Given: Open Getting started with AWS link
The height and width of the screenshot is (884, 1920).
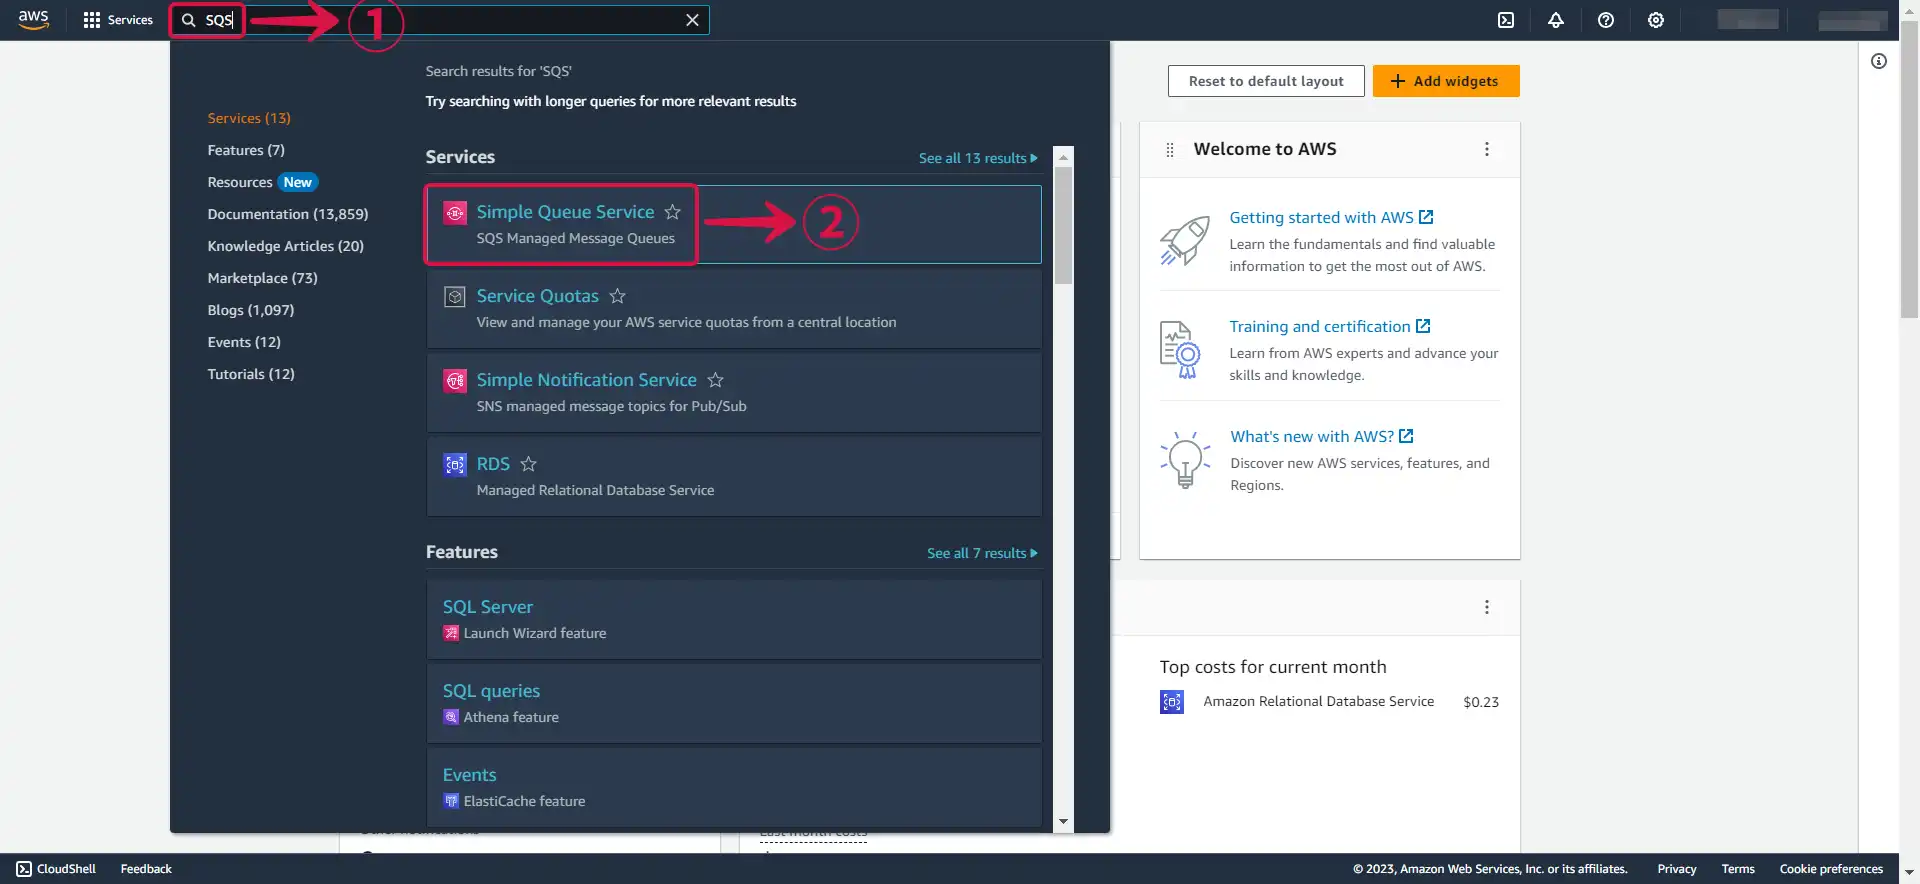Looking at the screenshot, I should pos(1331,217).
